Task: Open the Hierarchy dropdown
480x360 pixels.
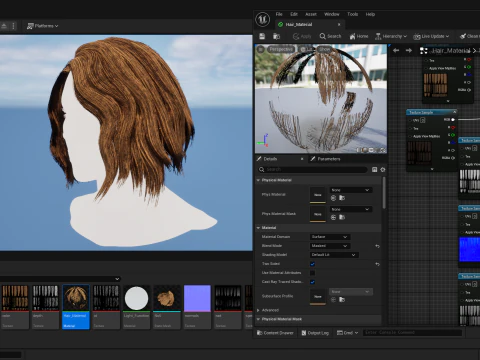Action: tap(391, 36)
